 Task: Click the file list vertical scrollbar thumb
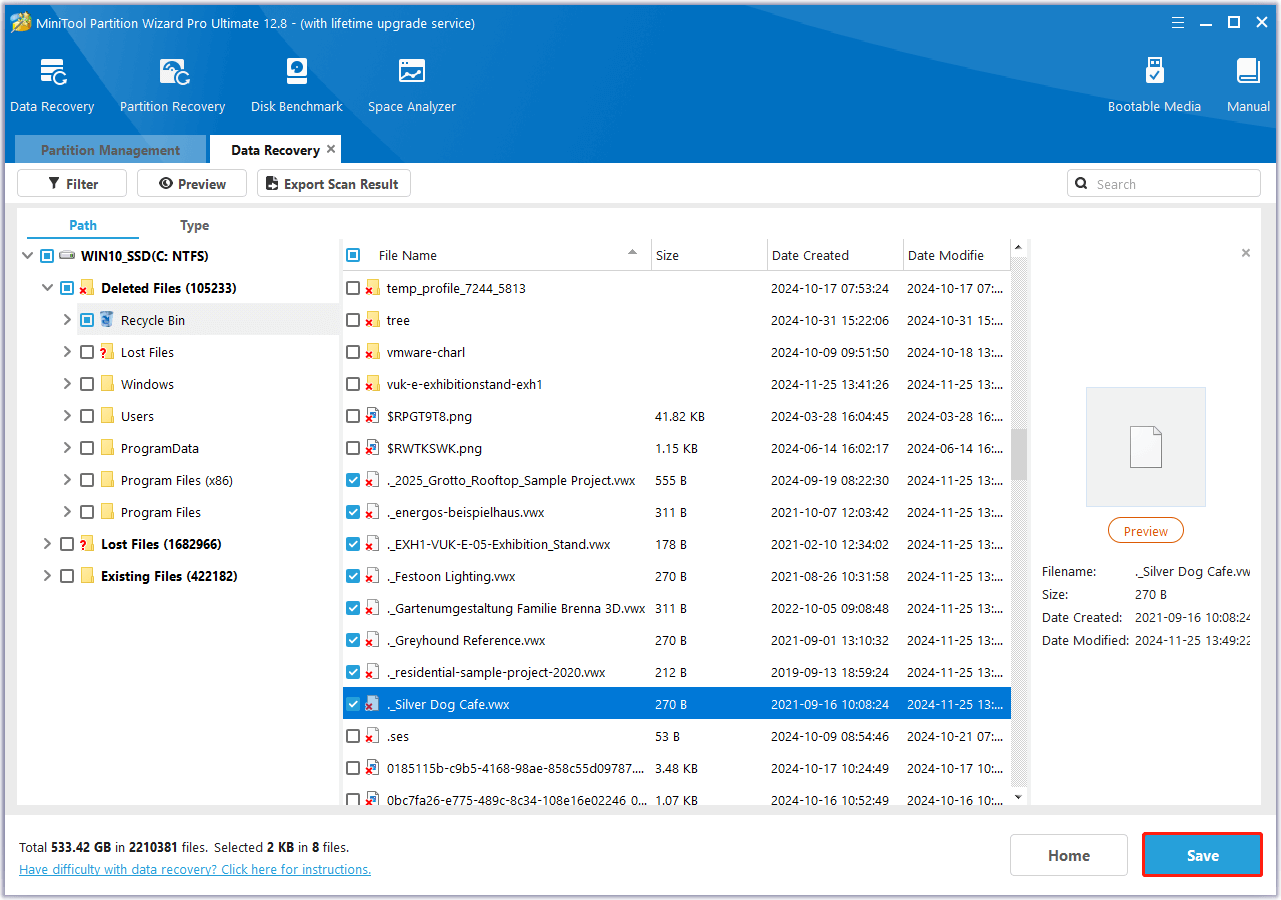tap(1019, 455)
